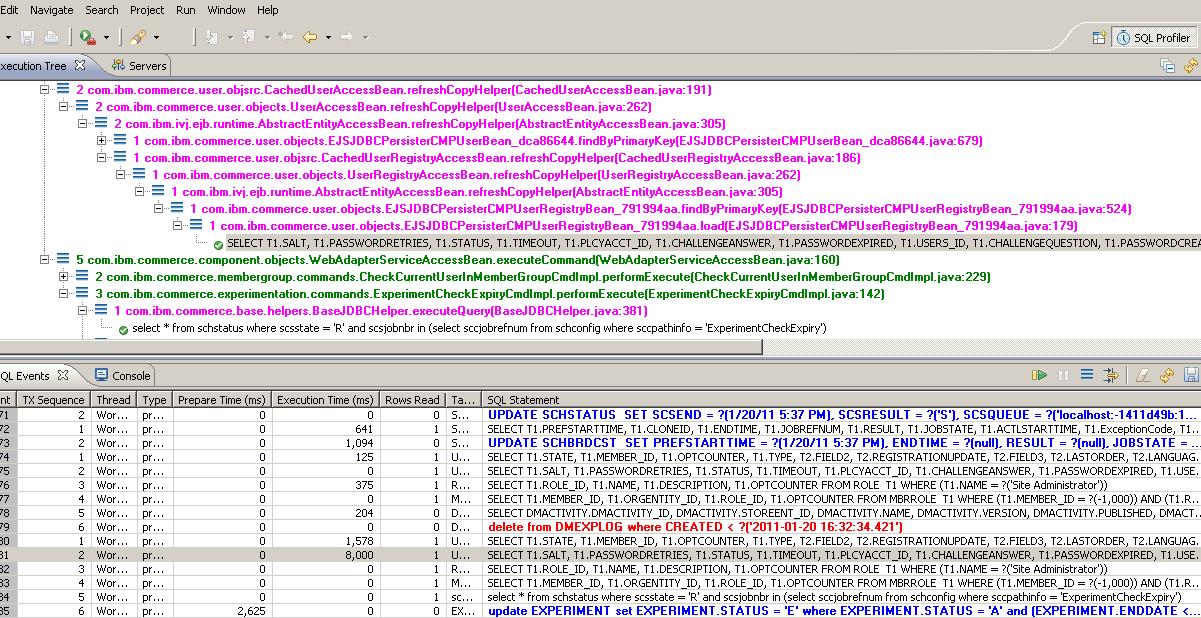Switch to the Servers tab
This screenshot has height=618, width=1201.
coord(139,66)
